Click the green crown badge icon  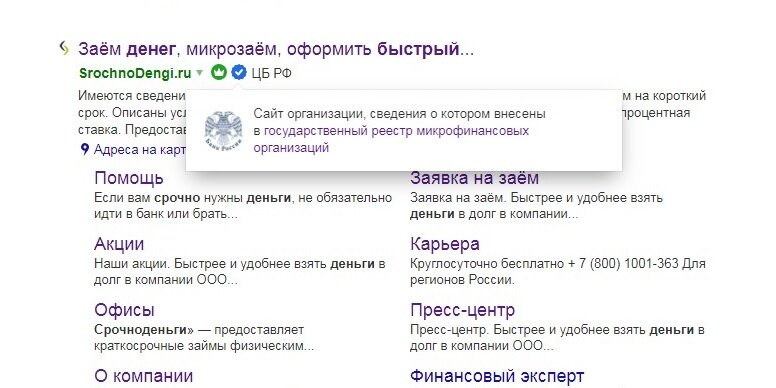click(219, 73)
